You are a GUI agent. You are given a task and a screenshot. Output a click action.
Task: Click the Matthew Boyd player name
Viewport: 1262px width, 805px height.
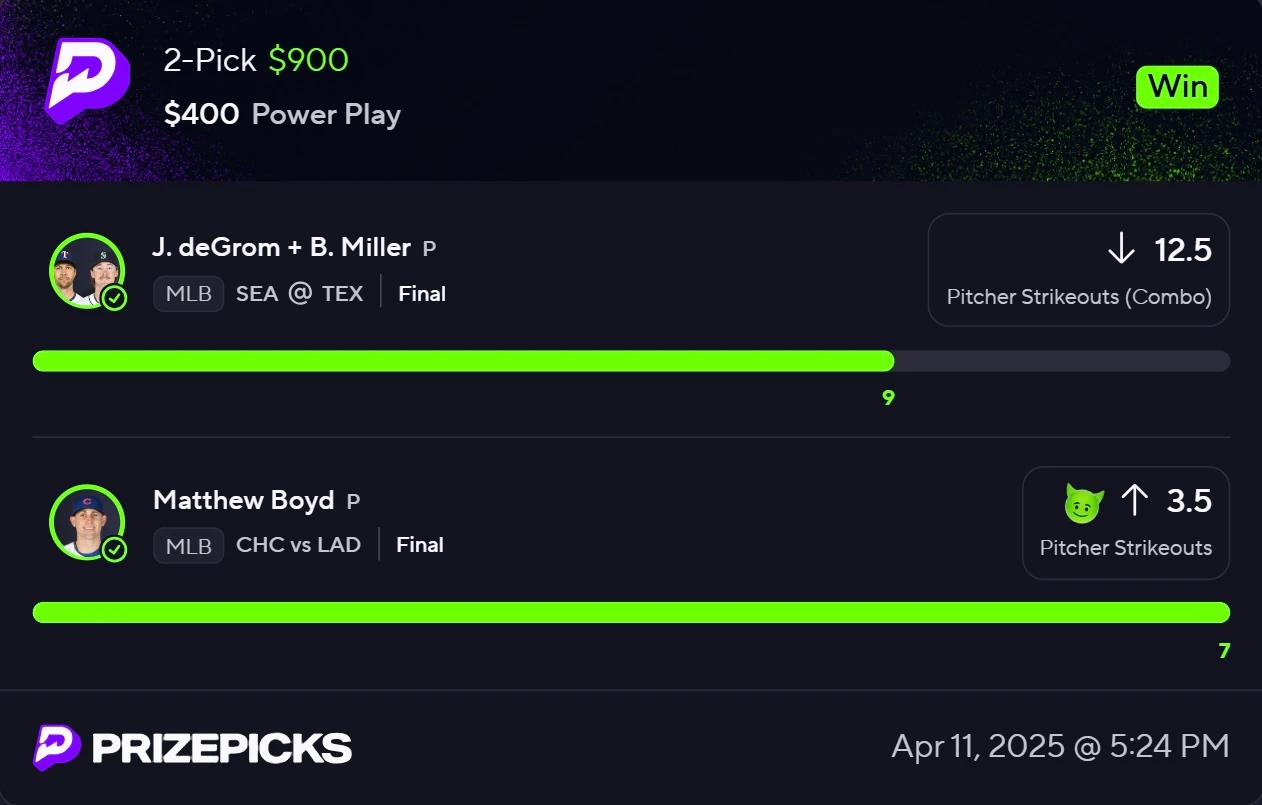click(244, 500)
